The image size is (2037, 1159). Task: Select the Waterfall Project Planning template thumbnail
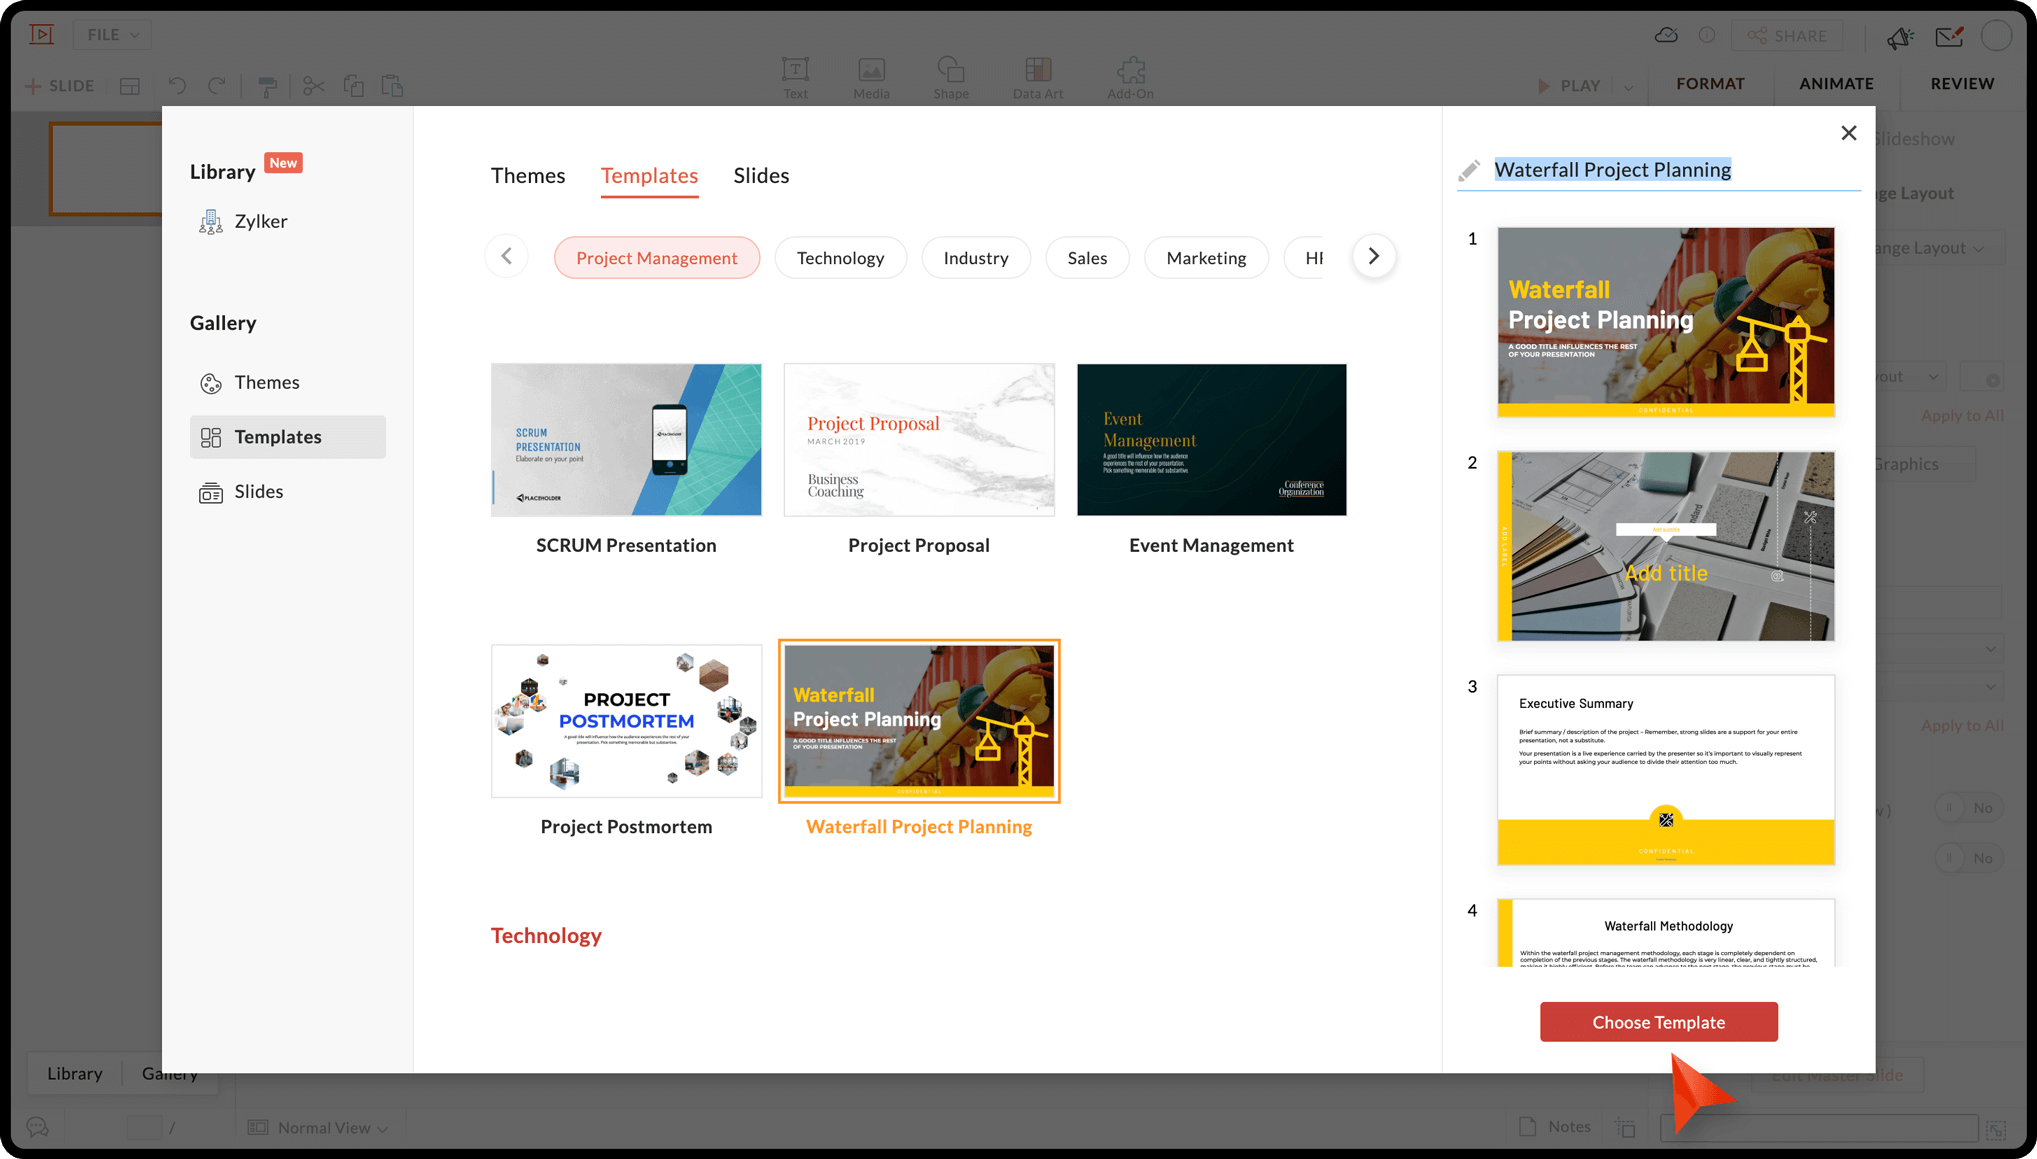(919, 721)
